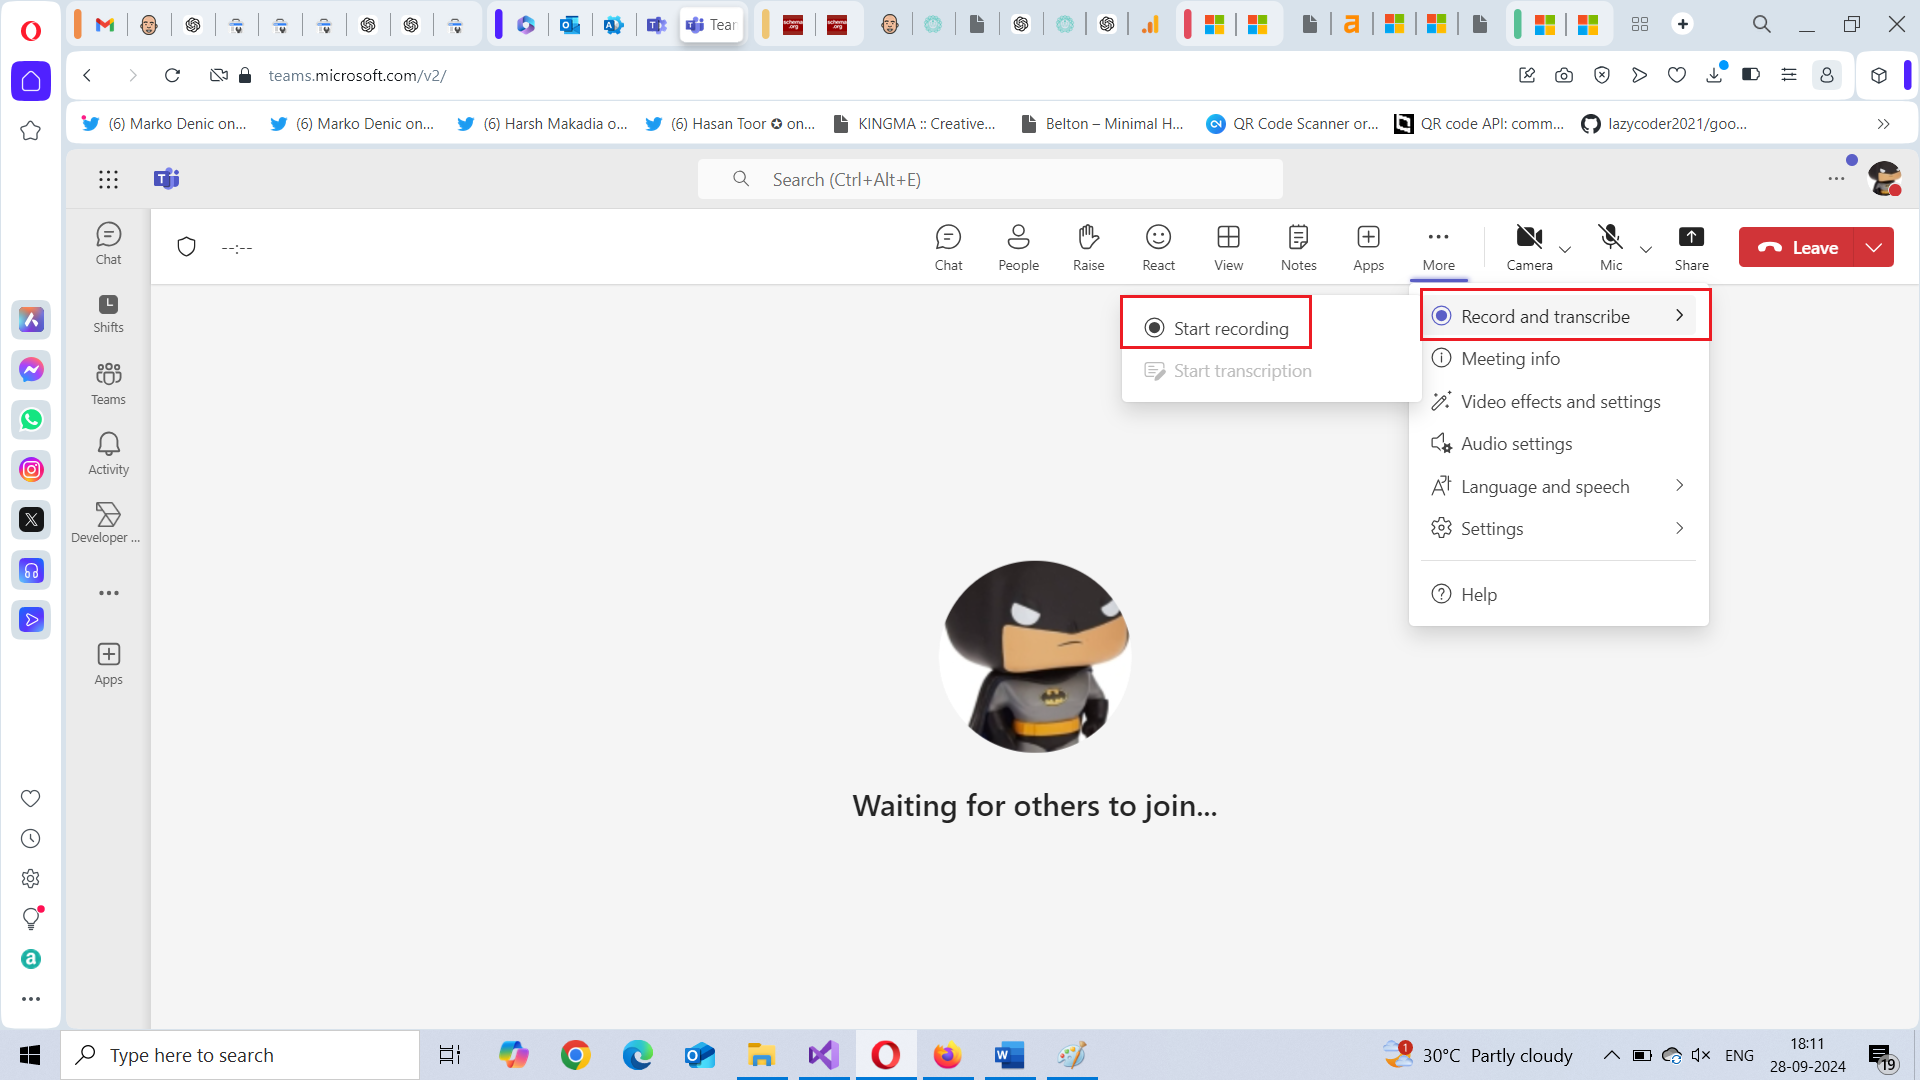Image resolution: width=1920 pixels, height=1080 pixels.
Task: Open Help from the More menu
Action: click(1559, 595)
